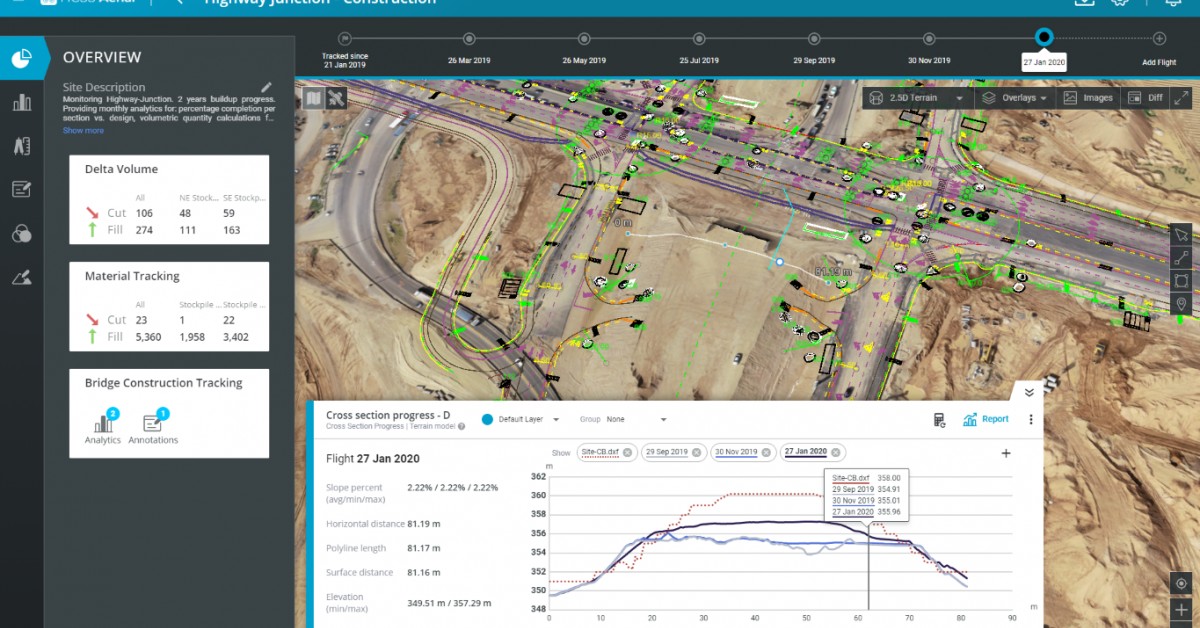This screenshot has height=628, width=1200.
Task: Click Add Flight on the timeline
Action: 1159,39
